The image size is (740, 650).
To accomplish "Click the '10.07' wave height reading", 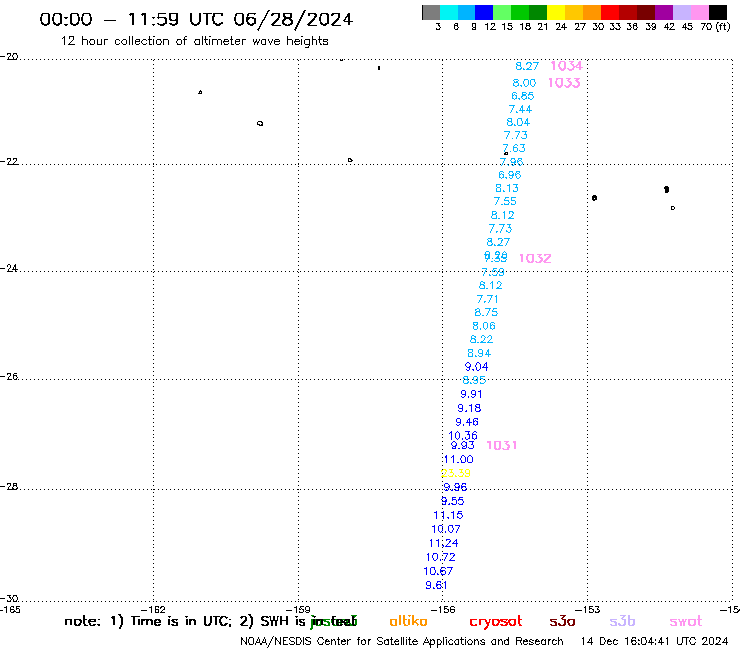I will point(446,529).
